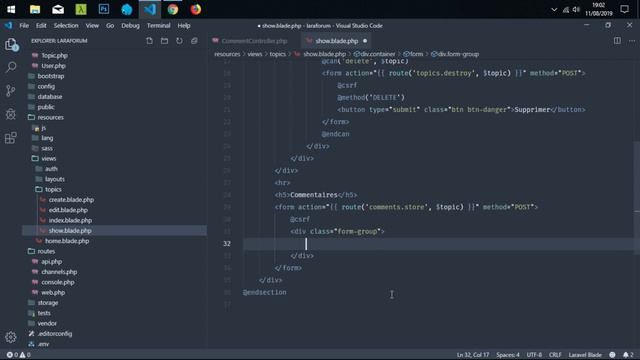This screenshot has height=360, width=640.
Task: Refresh the Explorer file tree
Action: (179, 41)
